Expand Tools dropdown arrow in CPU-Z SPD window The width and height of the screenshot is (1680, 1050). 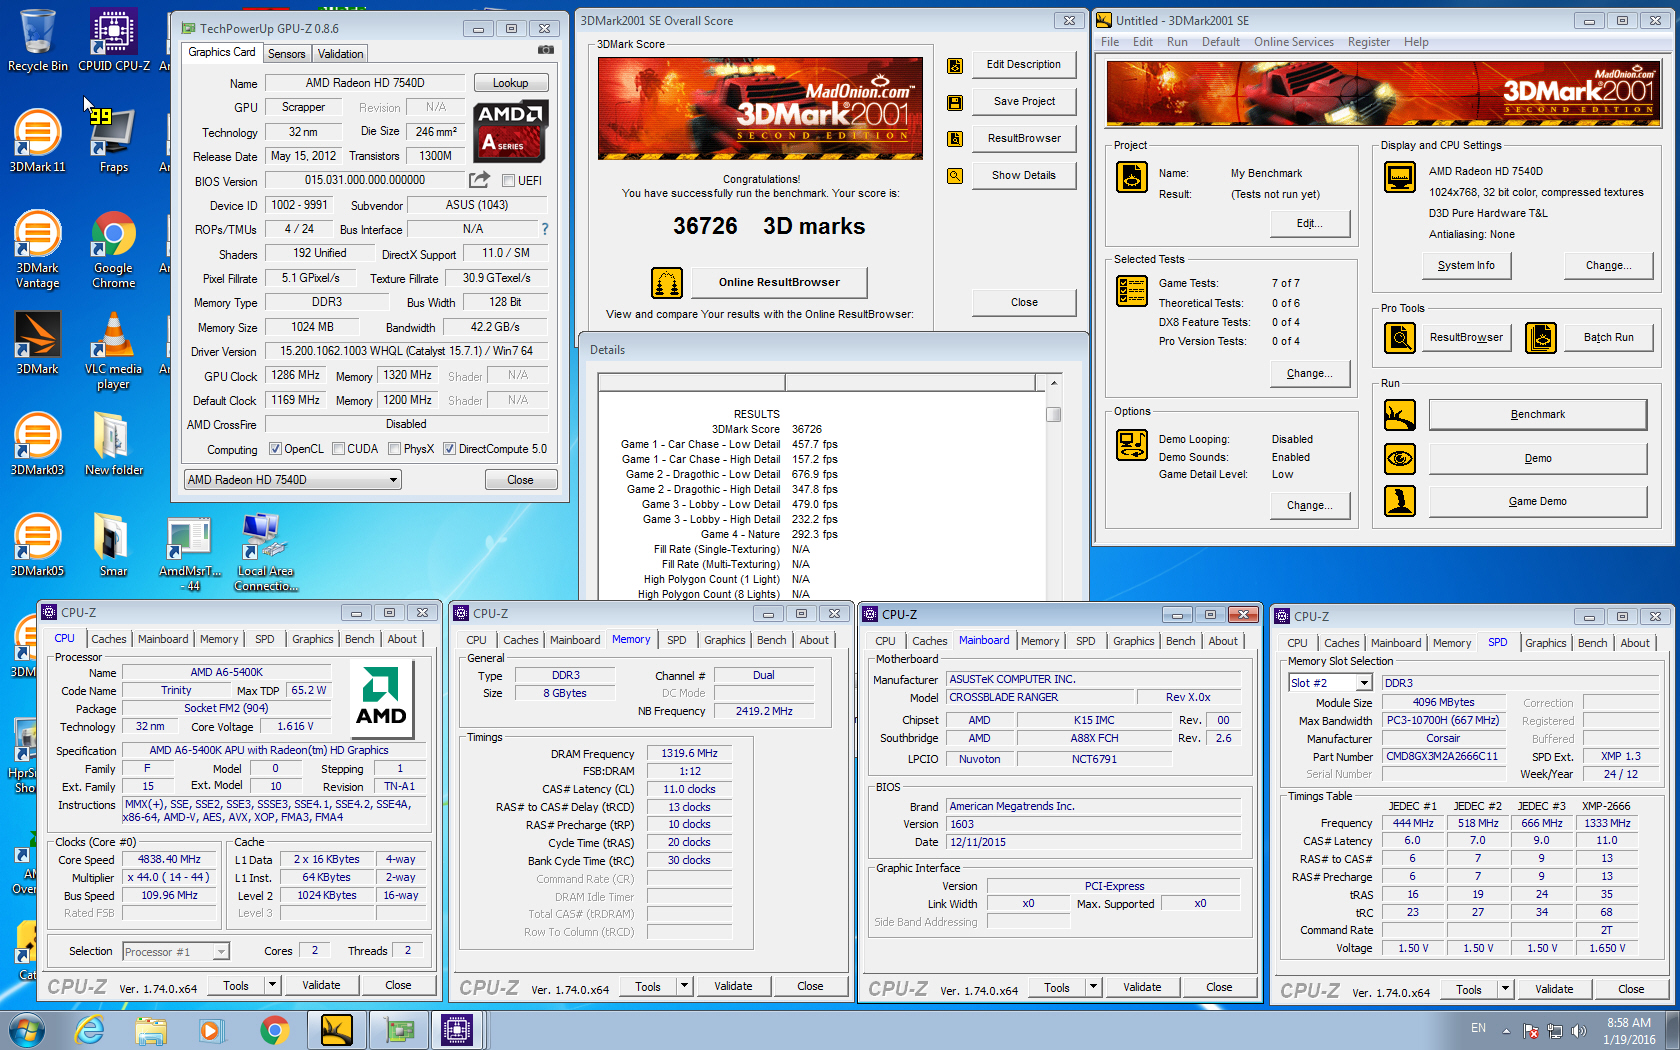pyautogui.click(x=1505, y=989)
